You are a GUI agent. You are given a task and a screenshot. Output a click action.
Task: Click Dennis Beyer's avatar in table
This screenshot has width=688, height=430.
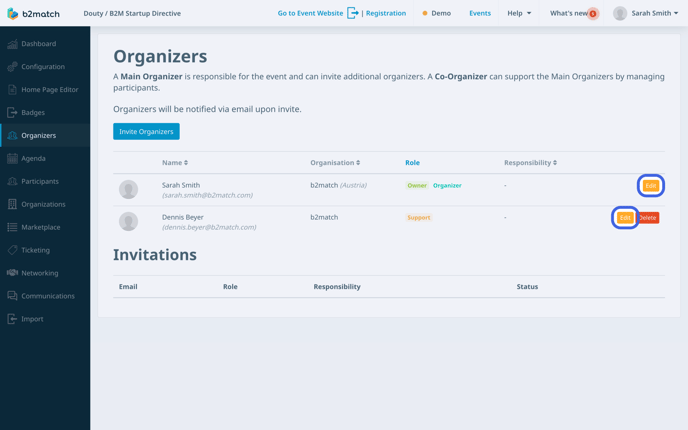(129, 222)
